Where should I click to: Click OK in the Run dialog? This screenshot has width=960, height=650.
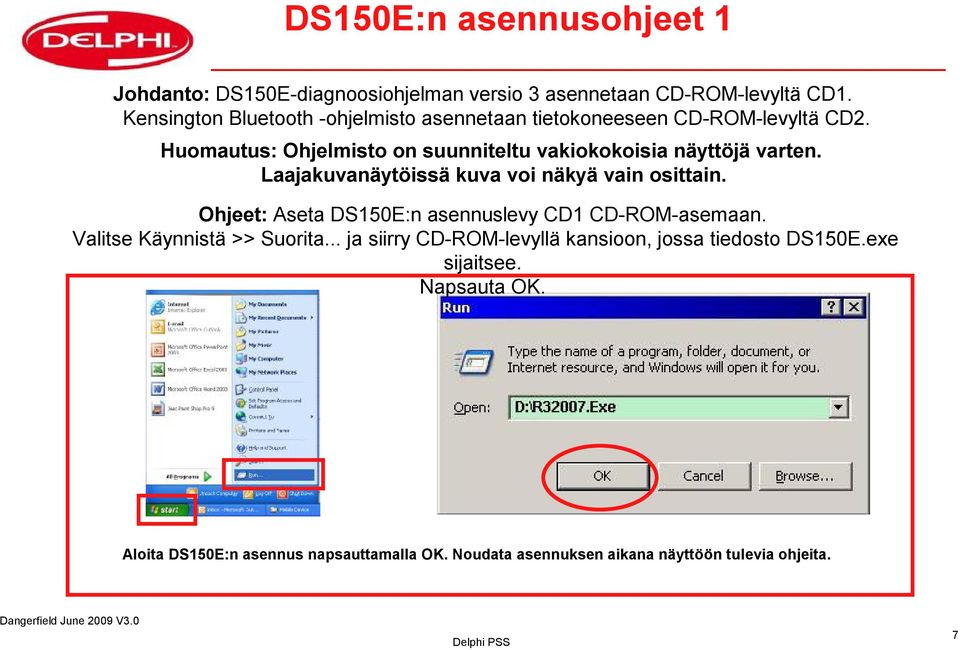(x=602, y=476)
